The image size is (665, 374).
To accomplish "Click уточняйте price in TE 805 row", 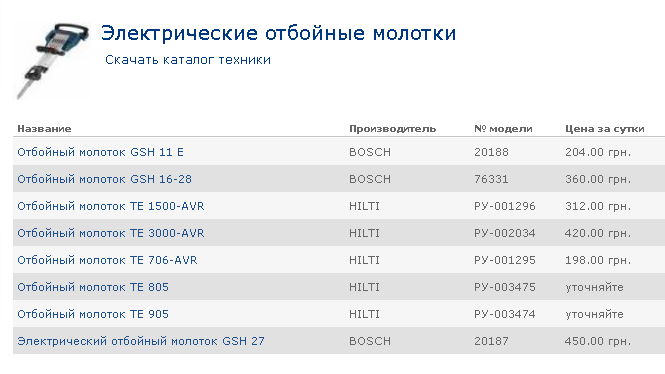I will 594,287.
